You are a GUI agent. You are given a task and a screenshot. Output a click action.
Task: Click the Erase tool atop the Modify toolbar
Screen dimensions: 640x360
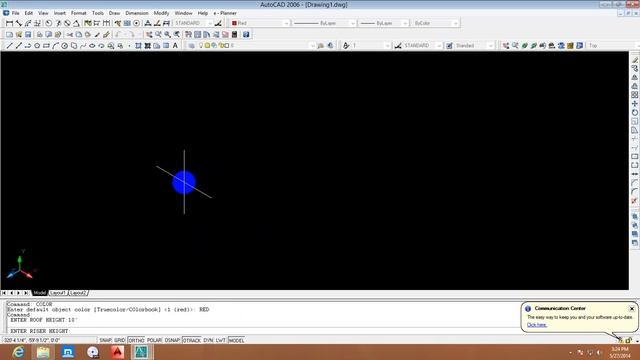pos(635,60)
